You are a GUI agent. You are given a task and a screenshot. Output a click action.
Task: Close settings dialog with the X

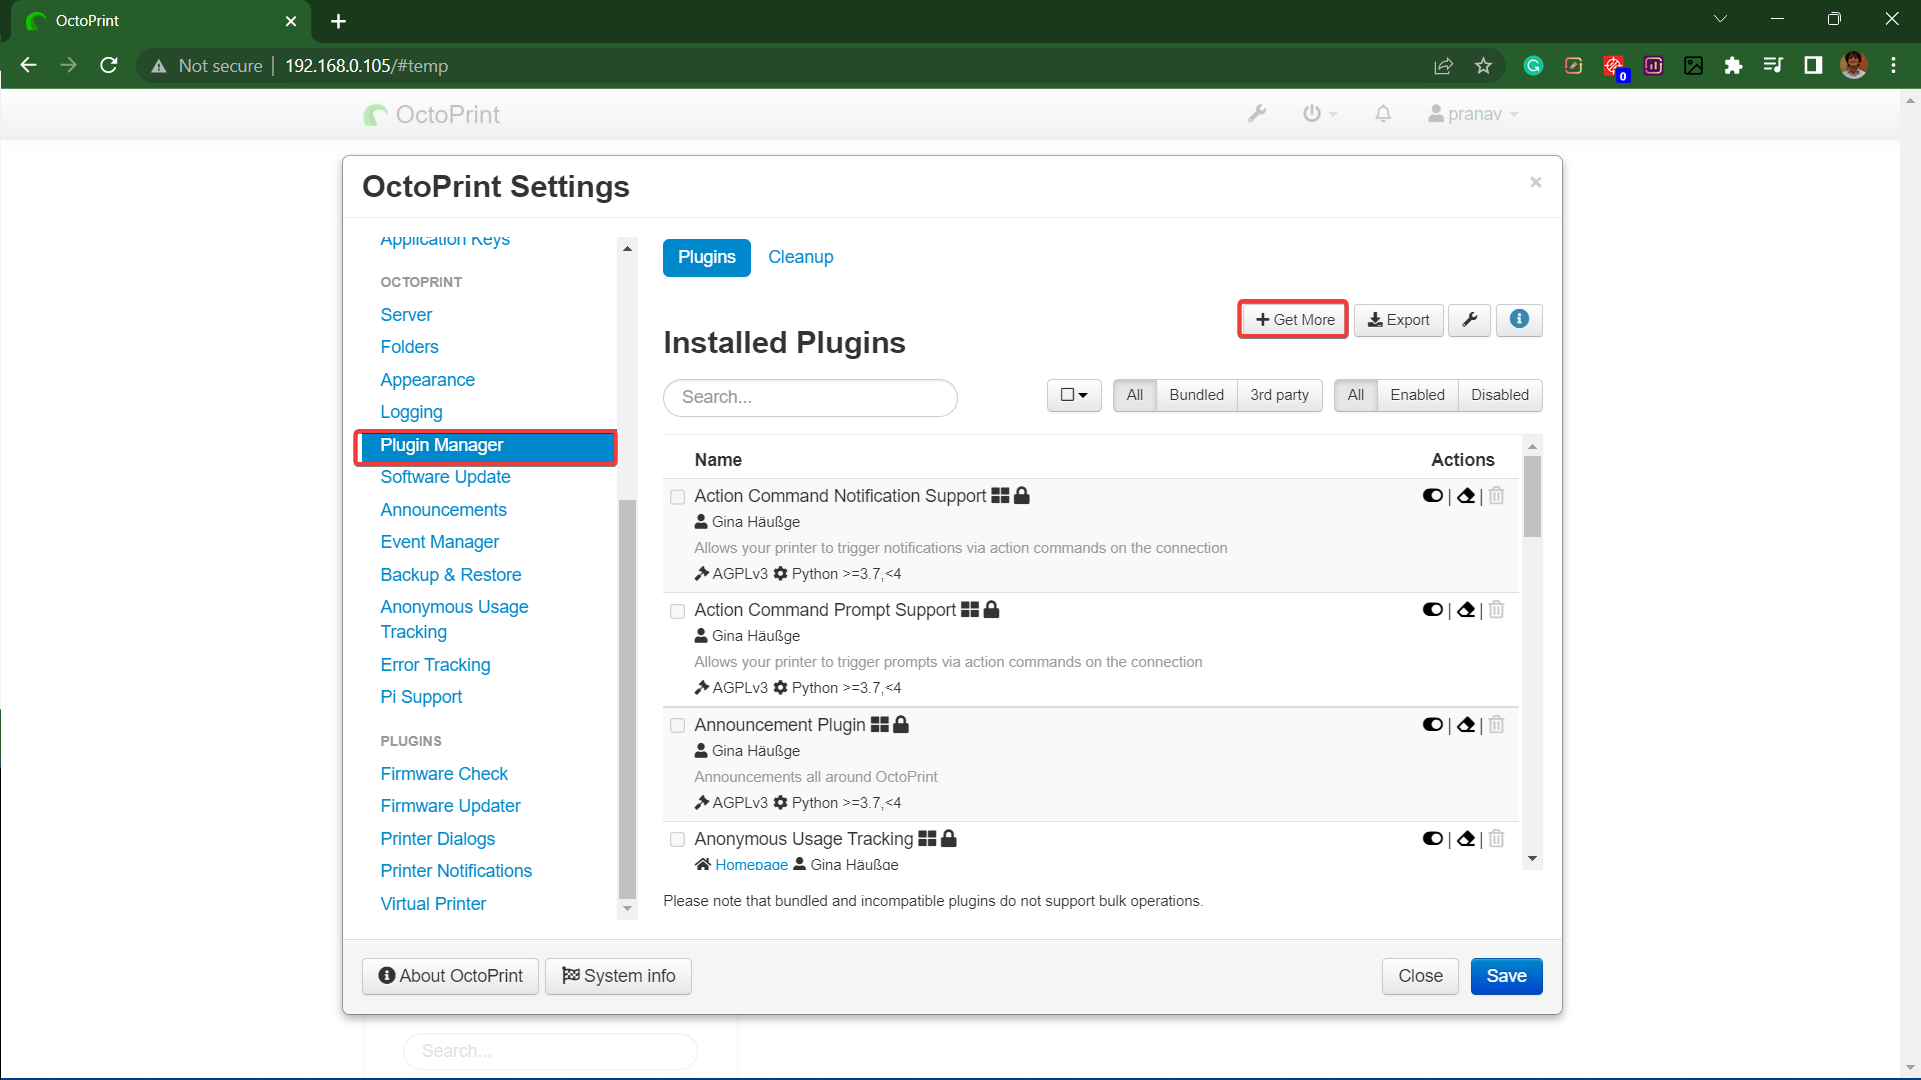point(1535,182)
